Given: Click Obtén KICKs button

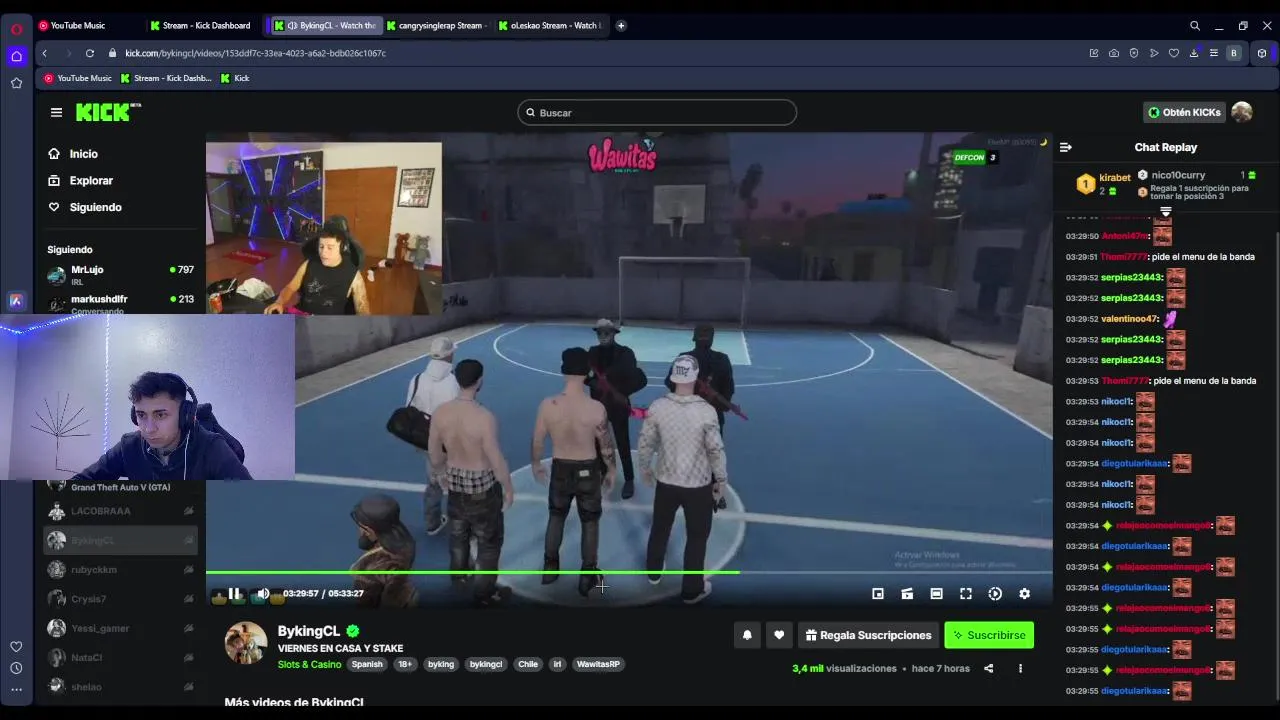Looking at the screenshot, I should pyautogui.click(x=1184, y=112).
